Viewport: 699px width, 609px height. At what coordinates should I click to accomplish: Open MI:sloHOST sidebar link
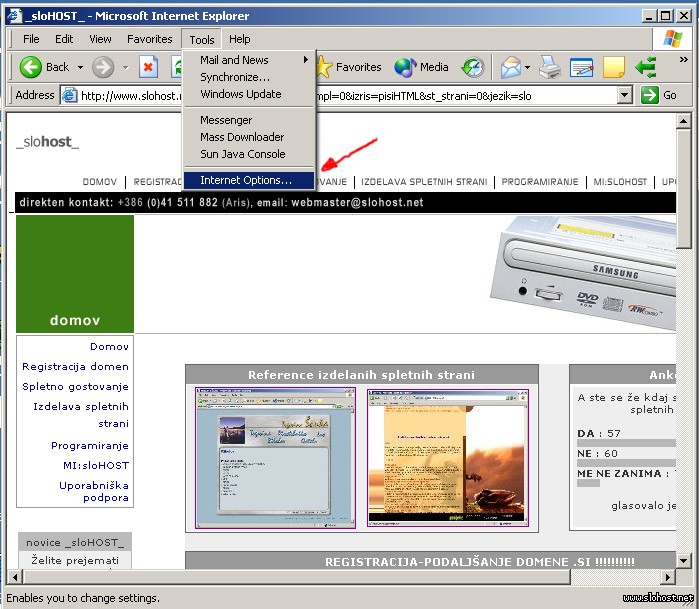click(96, 465)
